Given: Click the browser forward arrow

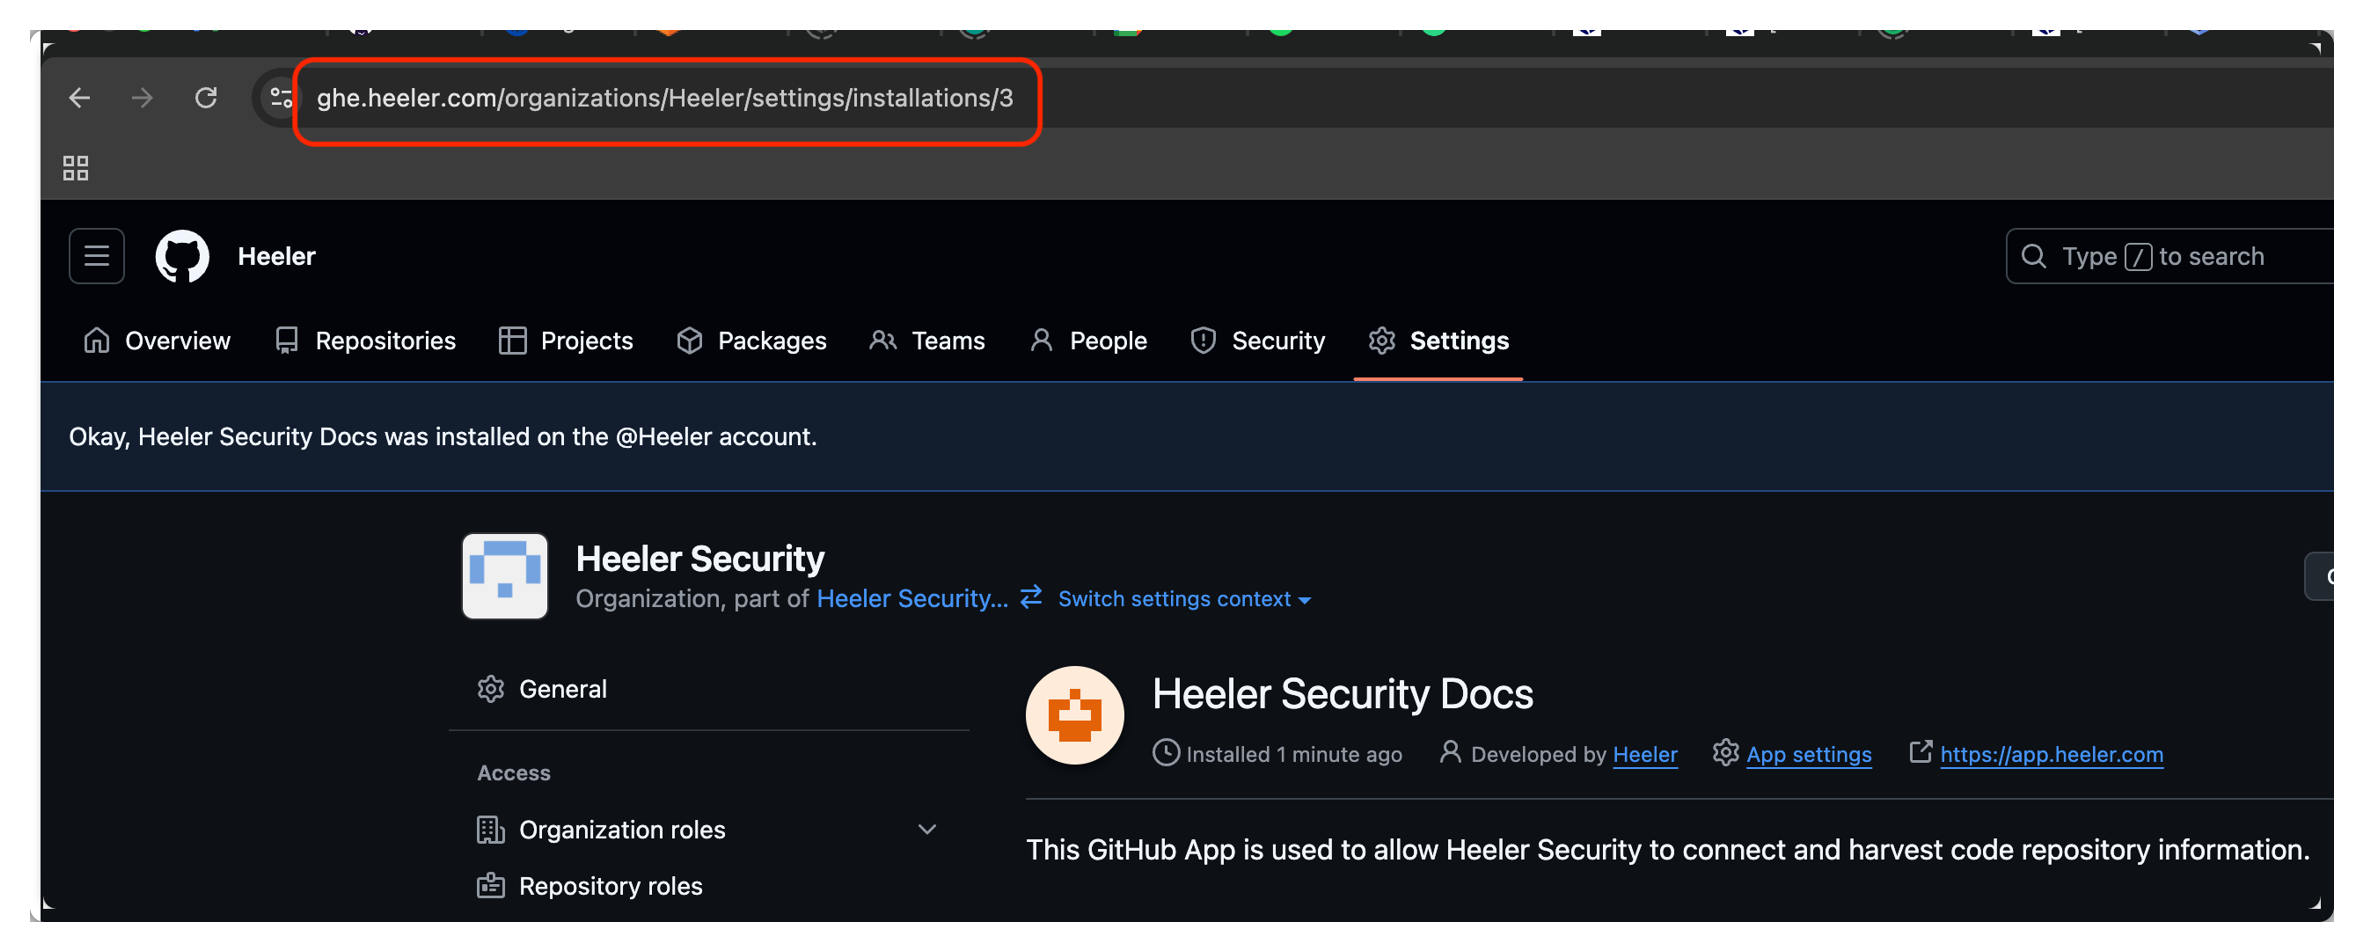Looking at the screenshot, I should [142, 98].
